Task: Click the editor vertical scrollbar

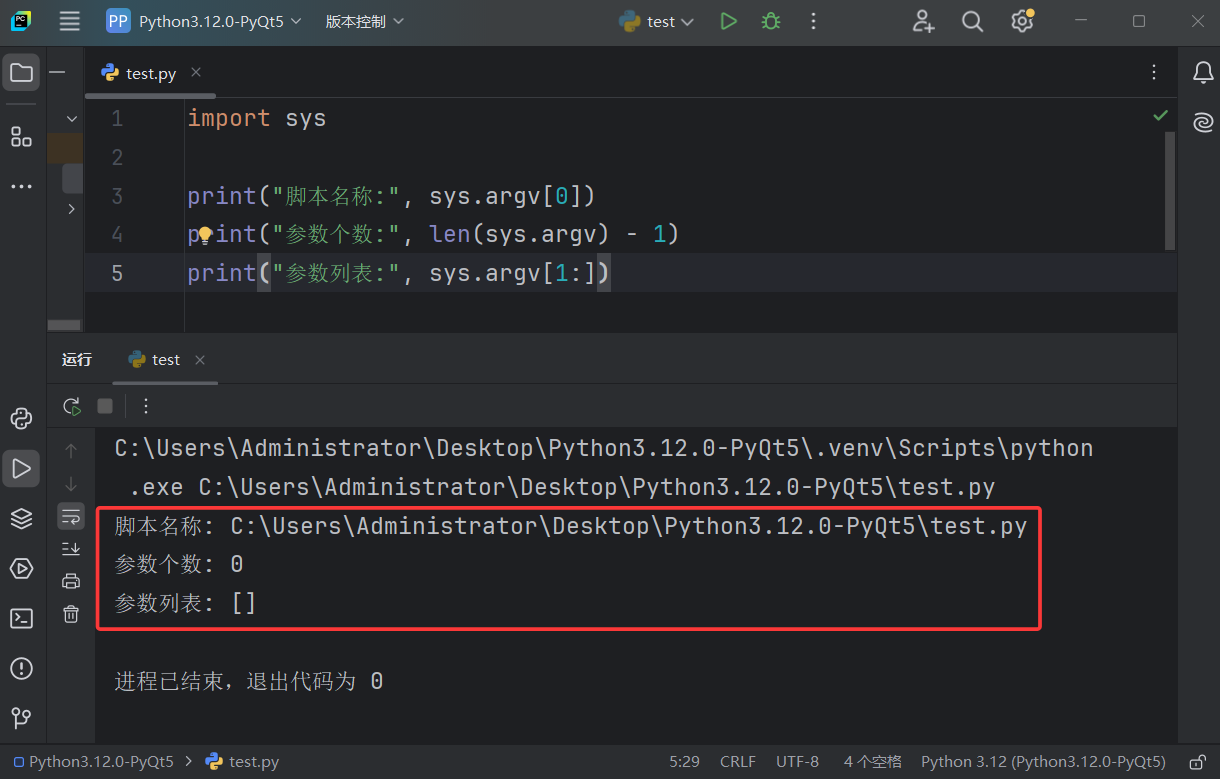Action: click(1170, 190)
